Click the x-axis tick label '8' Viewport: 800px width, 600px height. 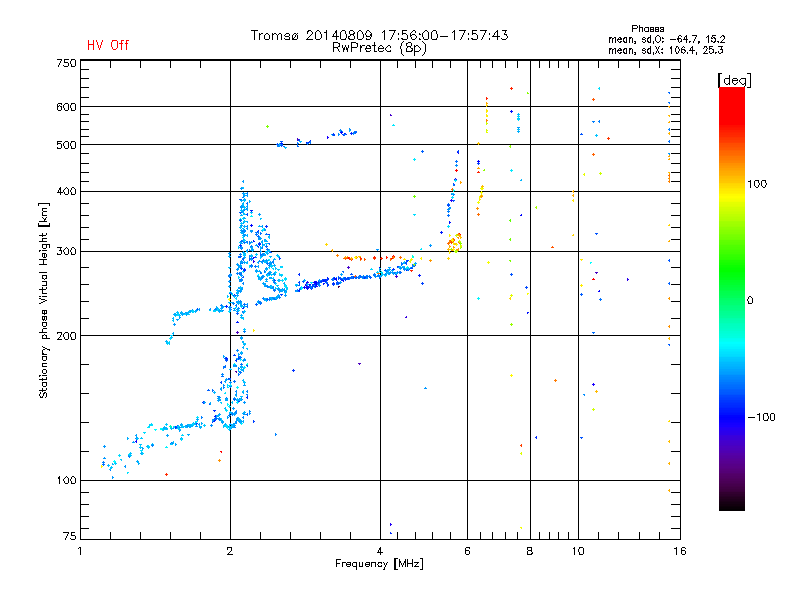530,551
